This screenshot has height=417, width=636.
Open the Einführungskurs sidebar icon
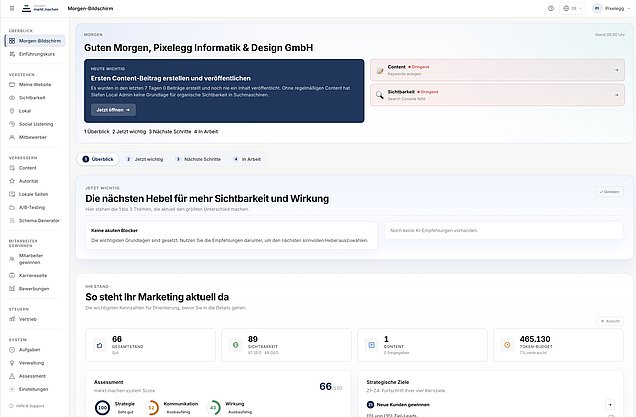pos(11,53)
